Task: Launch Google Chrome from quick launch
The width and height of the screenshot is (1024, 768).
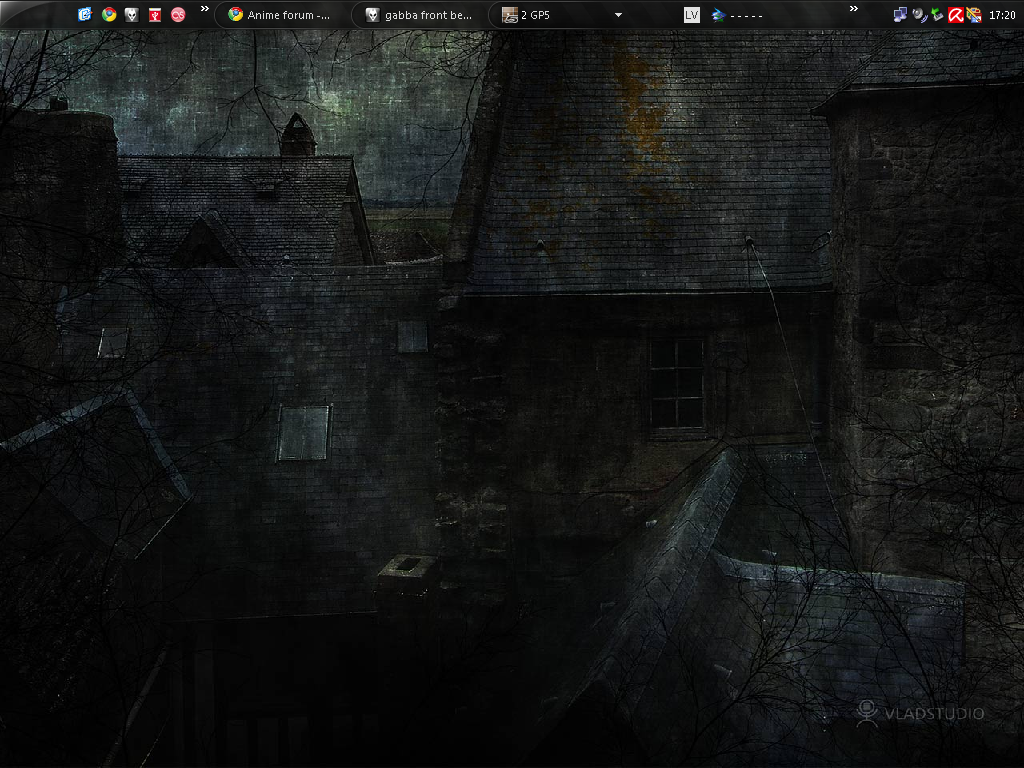Action: (x=109, y=14)
